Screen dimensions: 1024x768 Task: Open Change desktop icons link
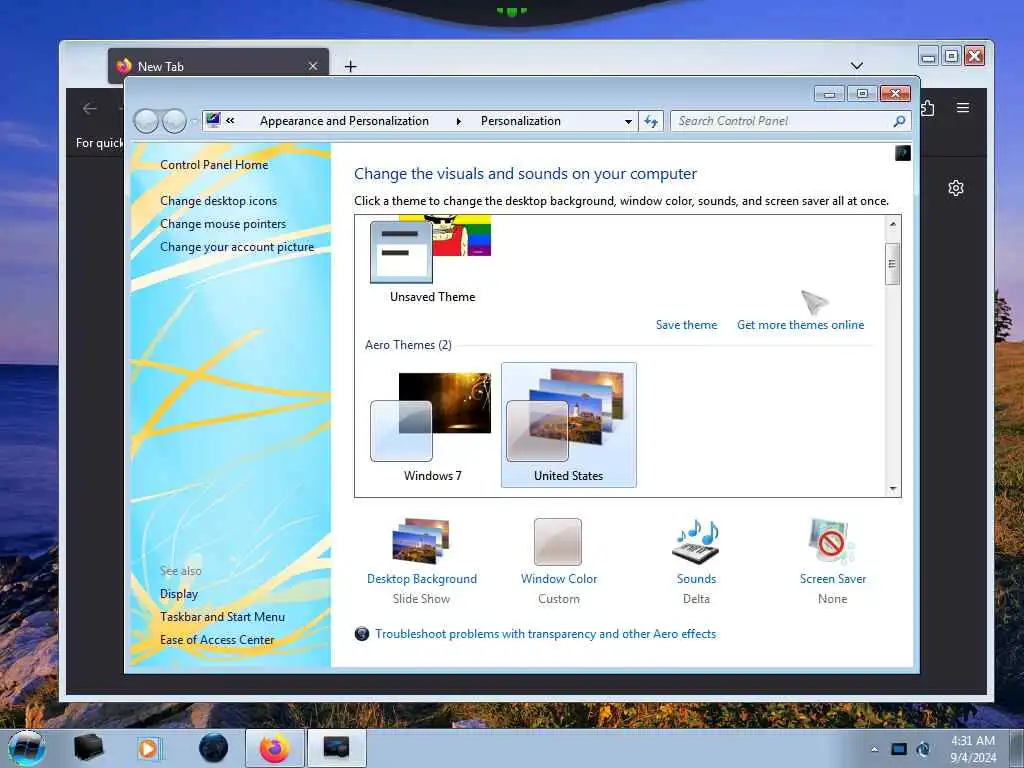[x=218, y=201]
